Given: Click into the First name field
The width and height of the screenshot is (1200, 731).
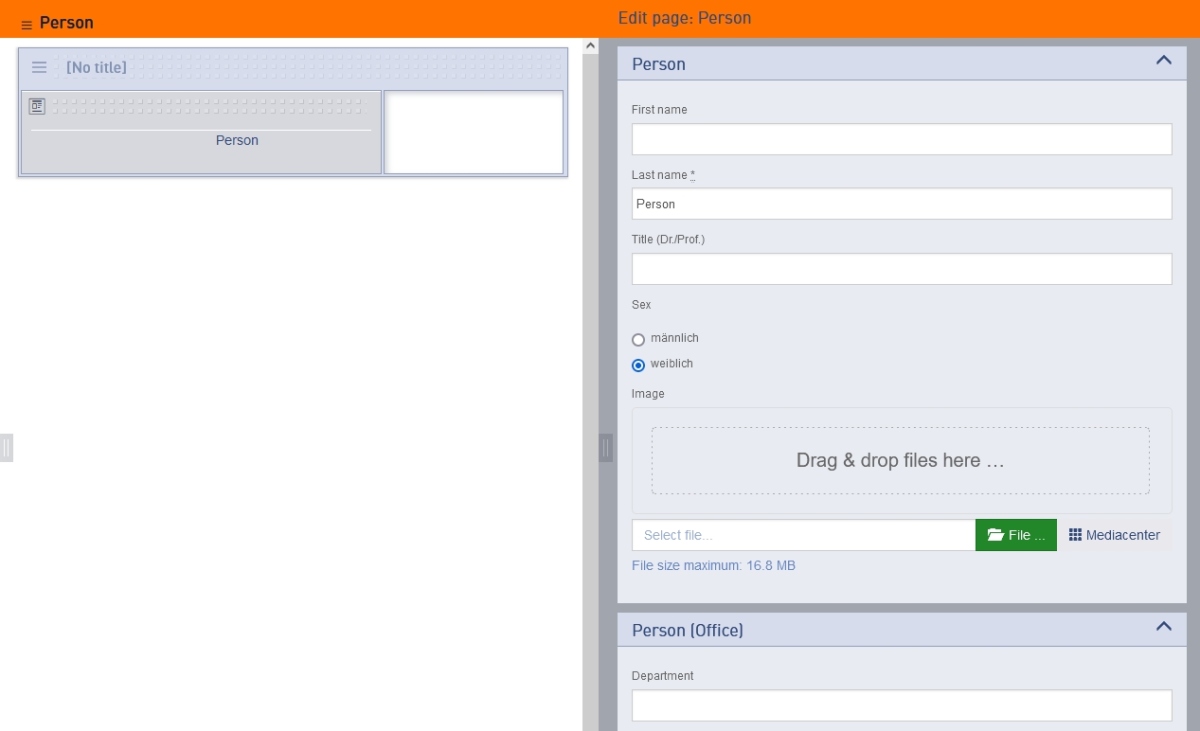Looking at the screenshot, I should click(x=901, y=139).
